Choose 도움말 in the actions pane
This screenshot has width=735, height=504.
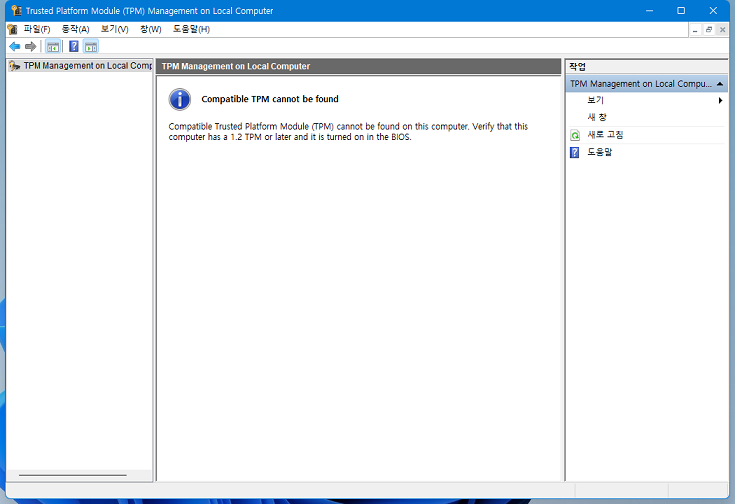(x=600, y=152)
